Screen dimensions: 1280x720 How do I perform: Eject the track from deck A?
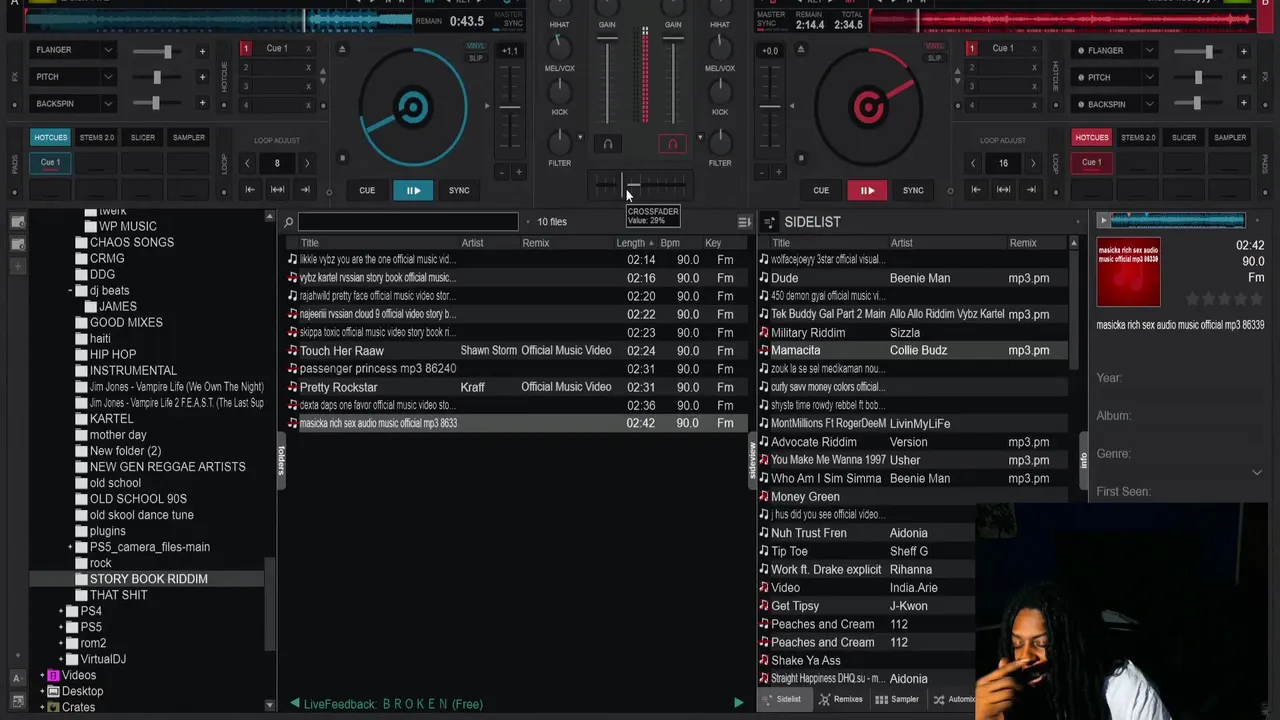pyautogui.click(x=342, y=49)
